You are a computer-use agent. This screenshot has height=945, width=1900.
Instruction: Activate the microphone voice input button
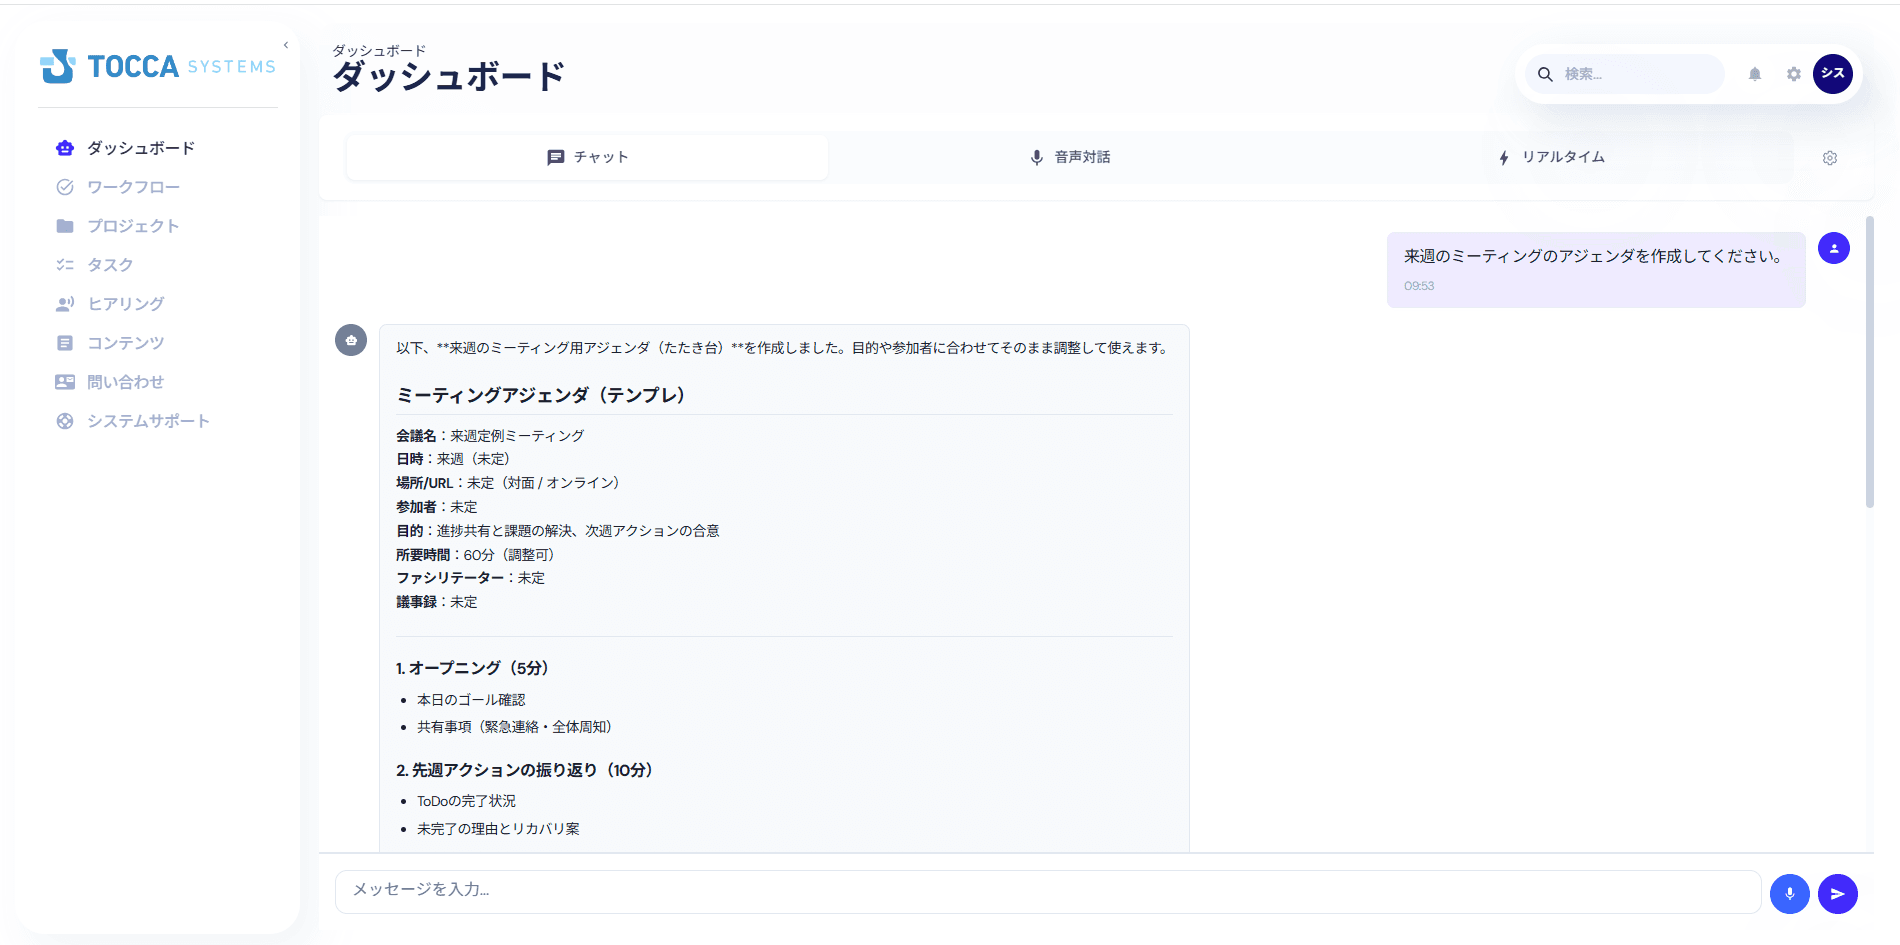point(1789,893)
